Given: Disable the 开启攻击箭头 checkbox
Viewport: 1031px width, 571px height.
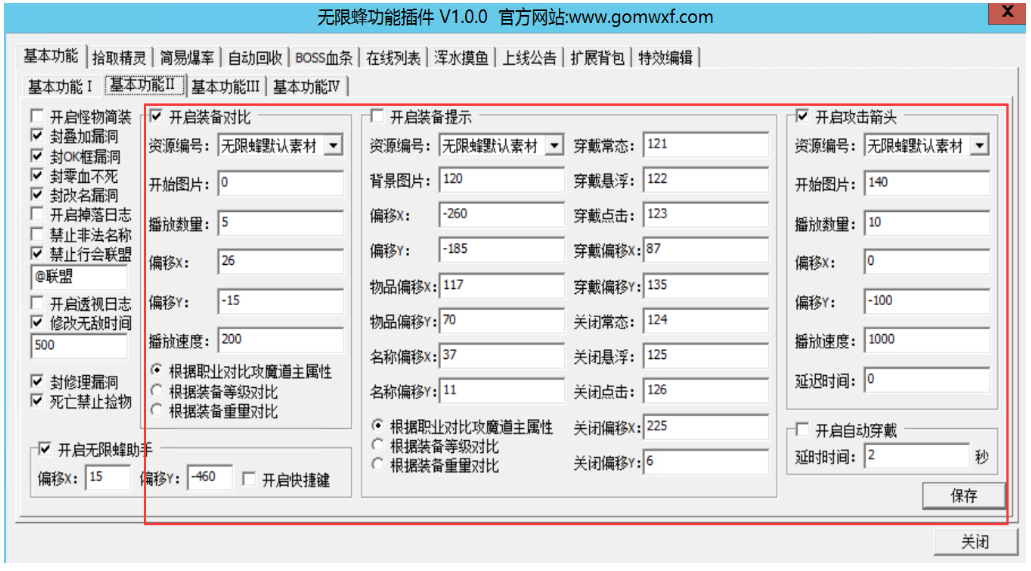Looking at the screenshot, I should coord(802,117).
